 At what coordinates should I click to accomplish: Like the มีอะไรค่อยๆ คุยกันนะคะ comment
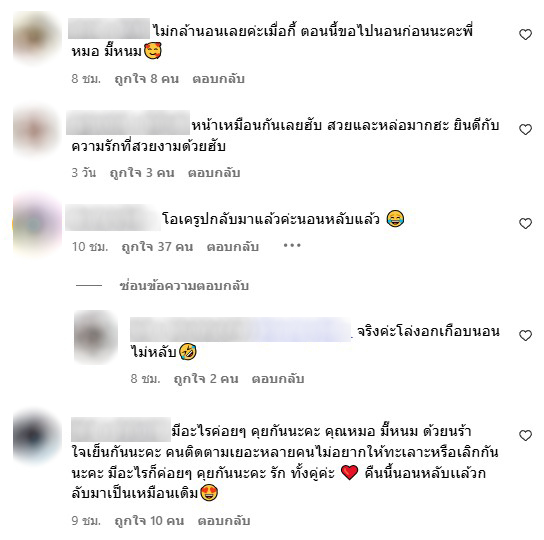525,435
